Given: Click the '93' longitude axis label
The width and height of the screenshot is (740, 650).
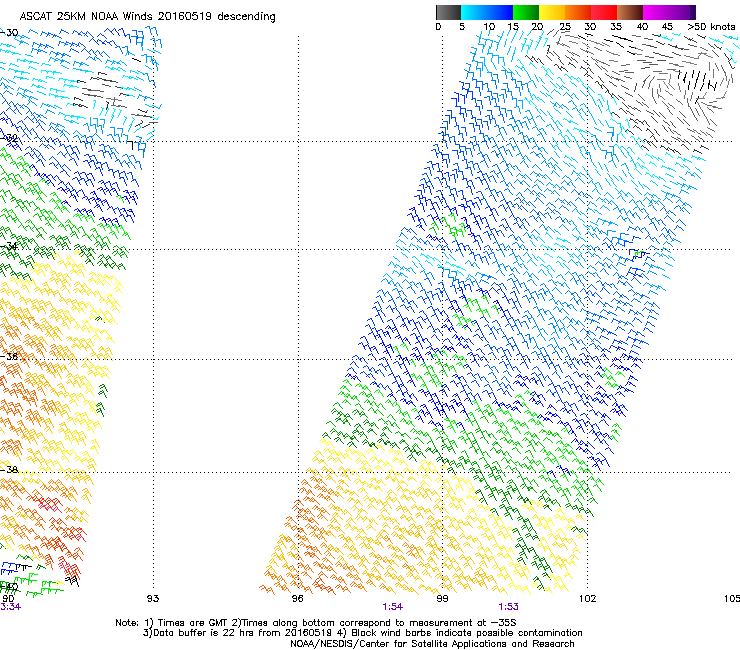Looking at the screenshot, I should click(x=153, y=599).
